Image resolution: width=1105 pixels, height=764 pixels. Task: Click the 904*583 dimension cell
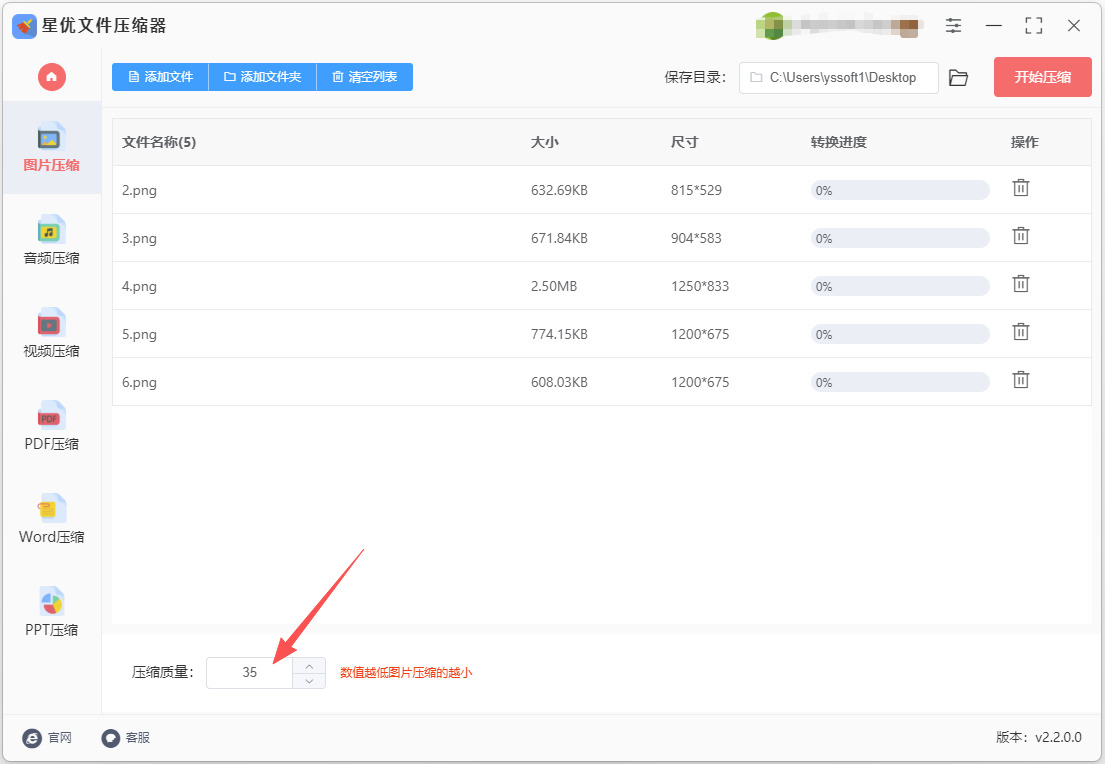[x=696, y=238]
